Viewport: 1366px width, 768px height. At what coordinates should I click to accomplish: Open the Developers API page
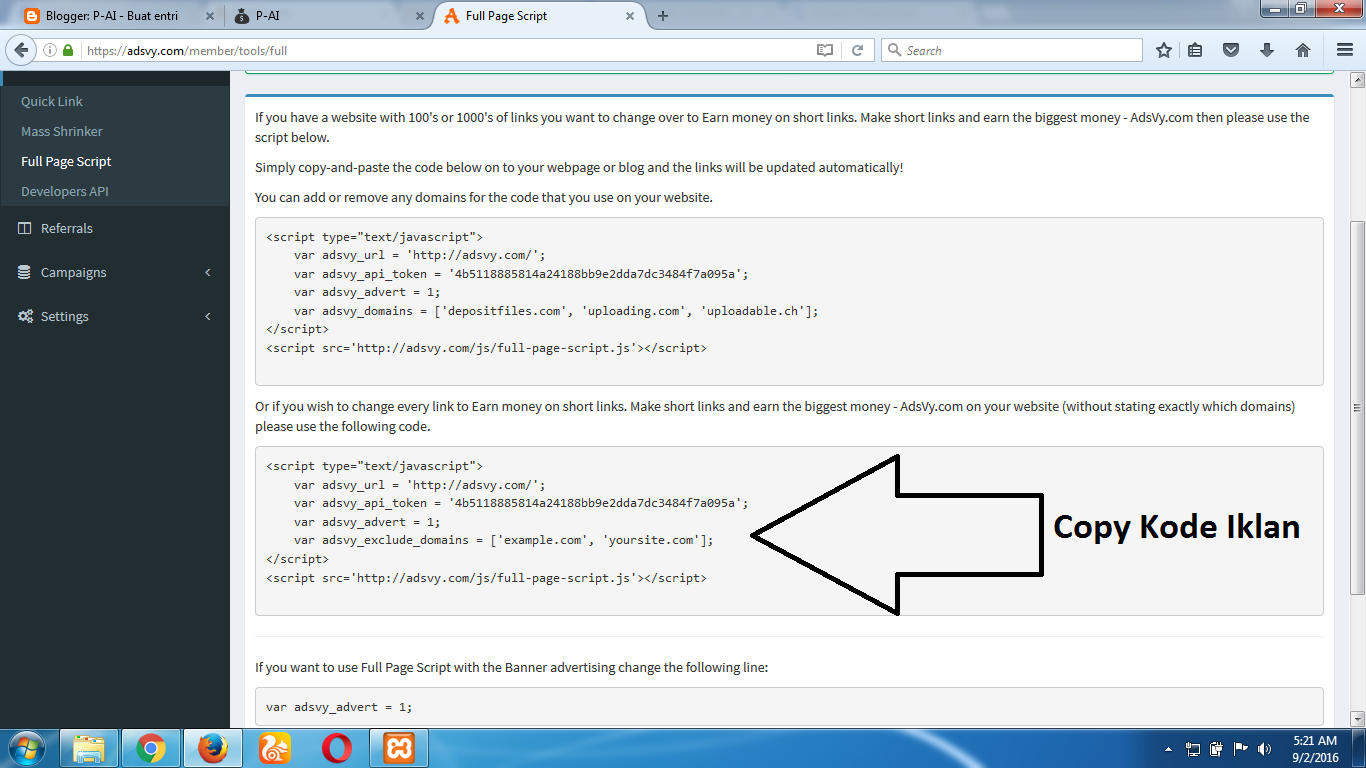[x=62, y=191]
